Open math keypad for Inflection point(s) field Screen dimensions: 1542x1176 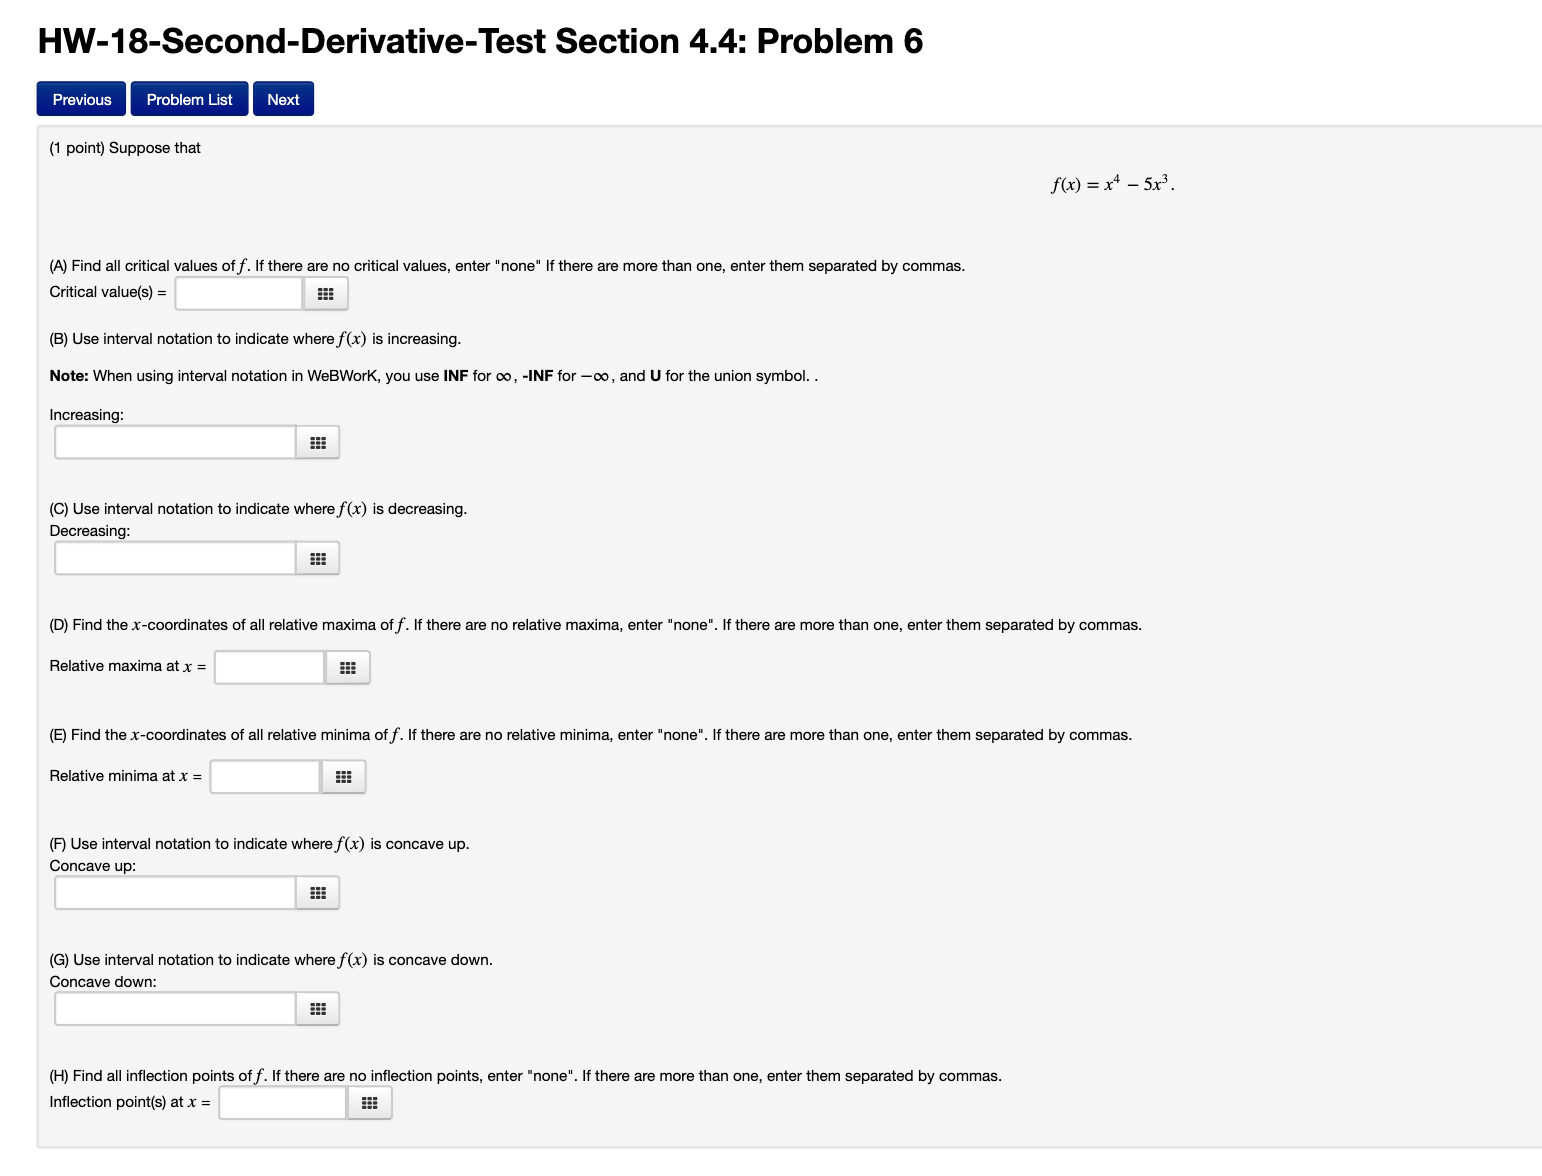[369, 1102]
